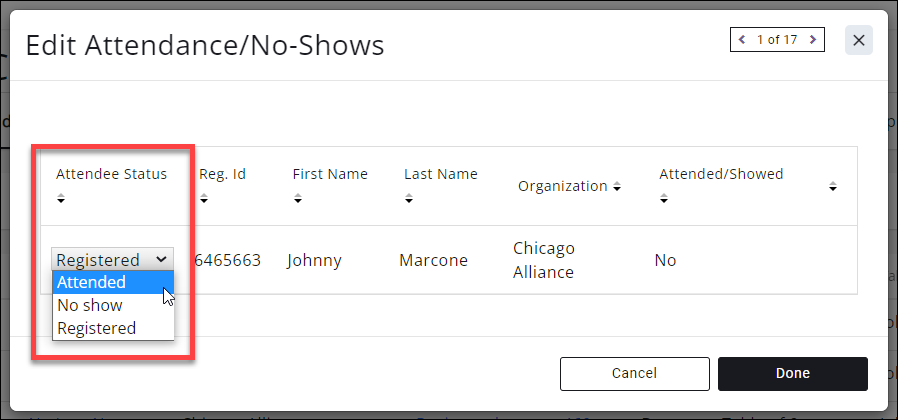
Task: Sort by Attendee Status column
Action: click(61, 199)
